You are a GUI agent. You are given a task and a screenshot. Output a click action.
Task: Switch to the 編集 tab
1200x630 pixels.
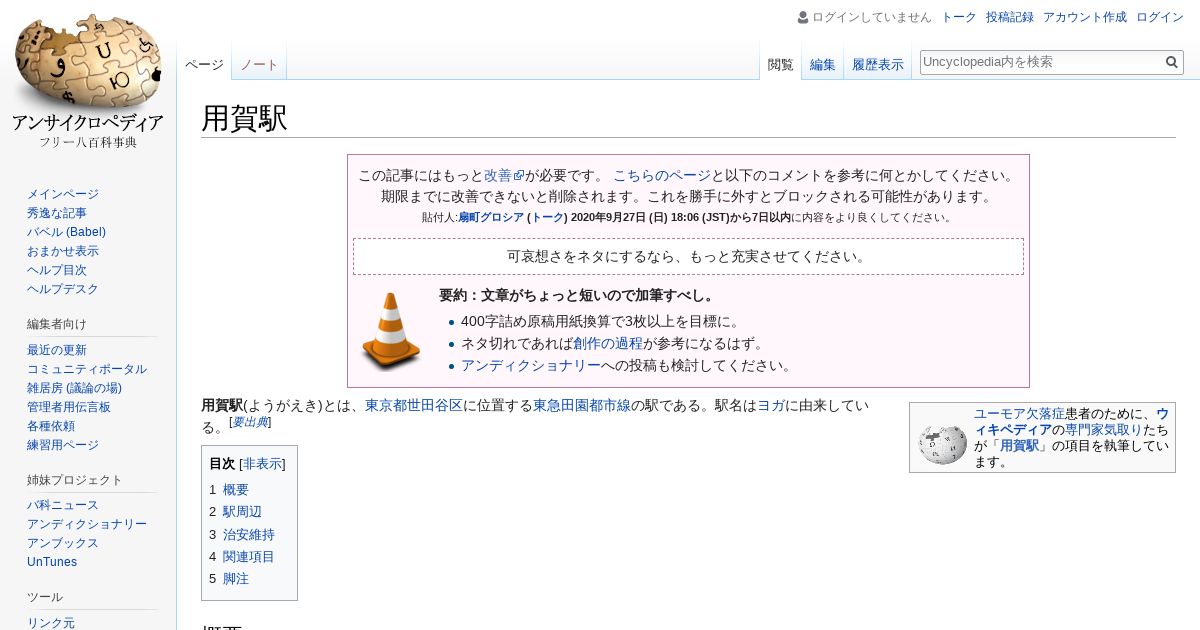823,65
